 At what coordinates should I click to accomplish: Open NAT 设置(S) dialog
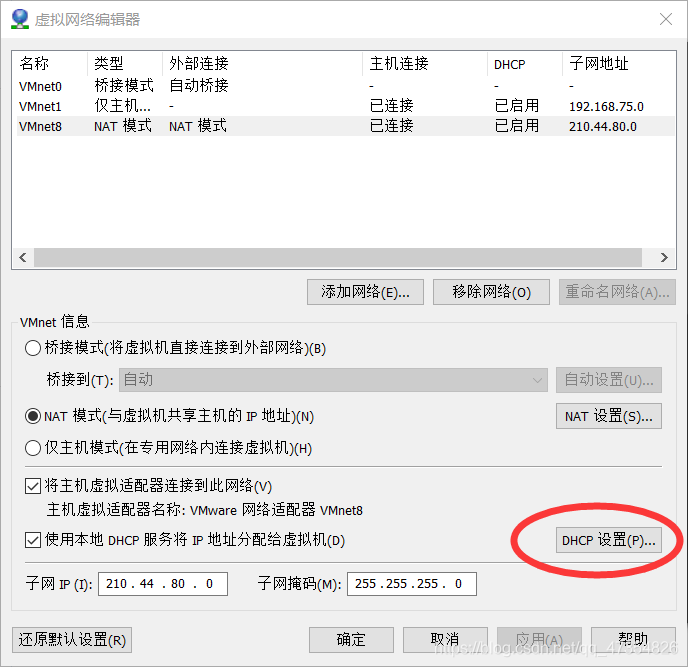tap(609, 416)
